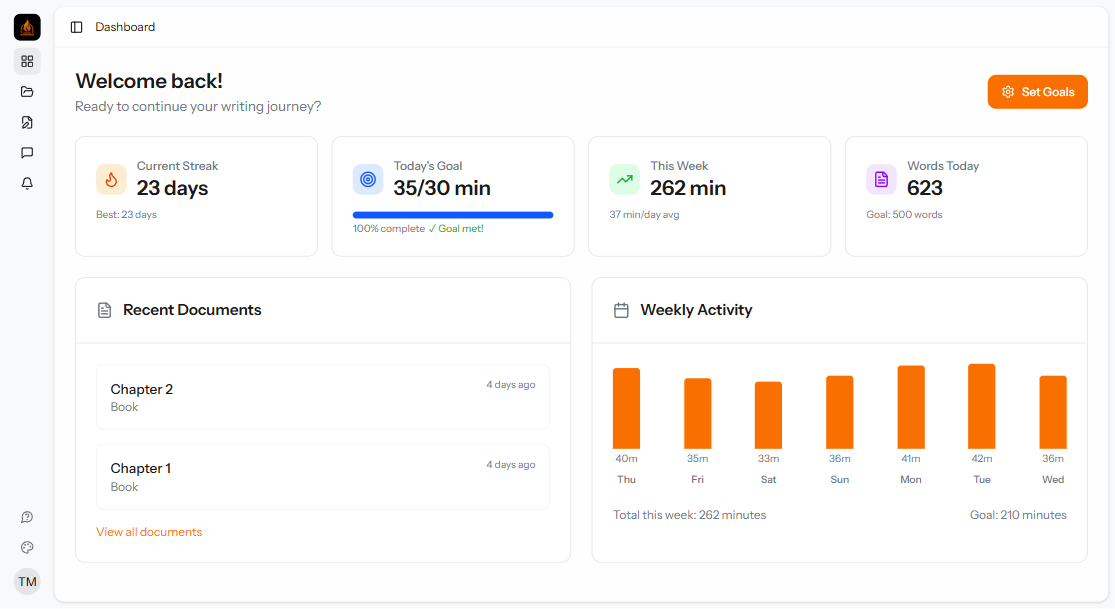Click Tuesday's 42m activity bar

click(x=981, y=407)
